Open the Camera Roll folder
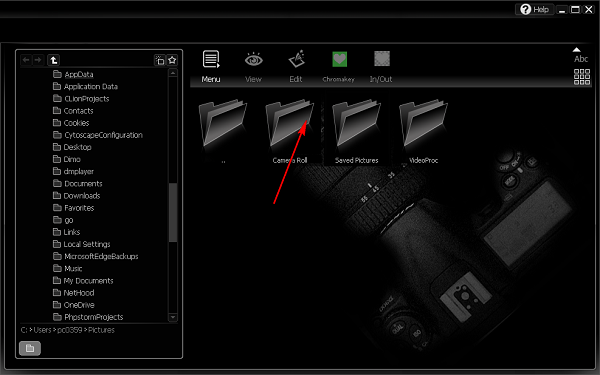This screenshot has width=600, height=375. (x=290, y=131)
